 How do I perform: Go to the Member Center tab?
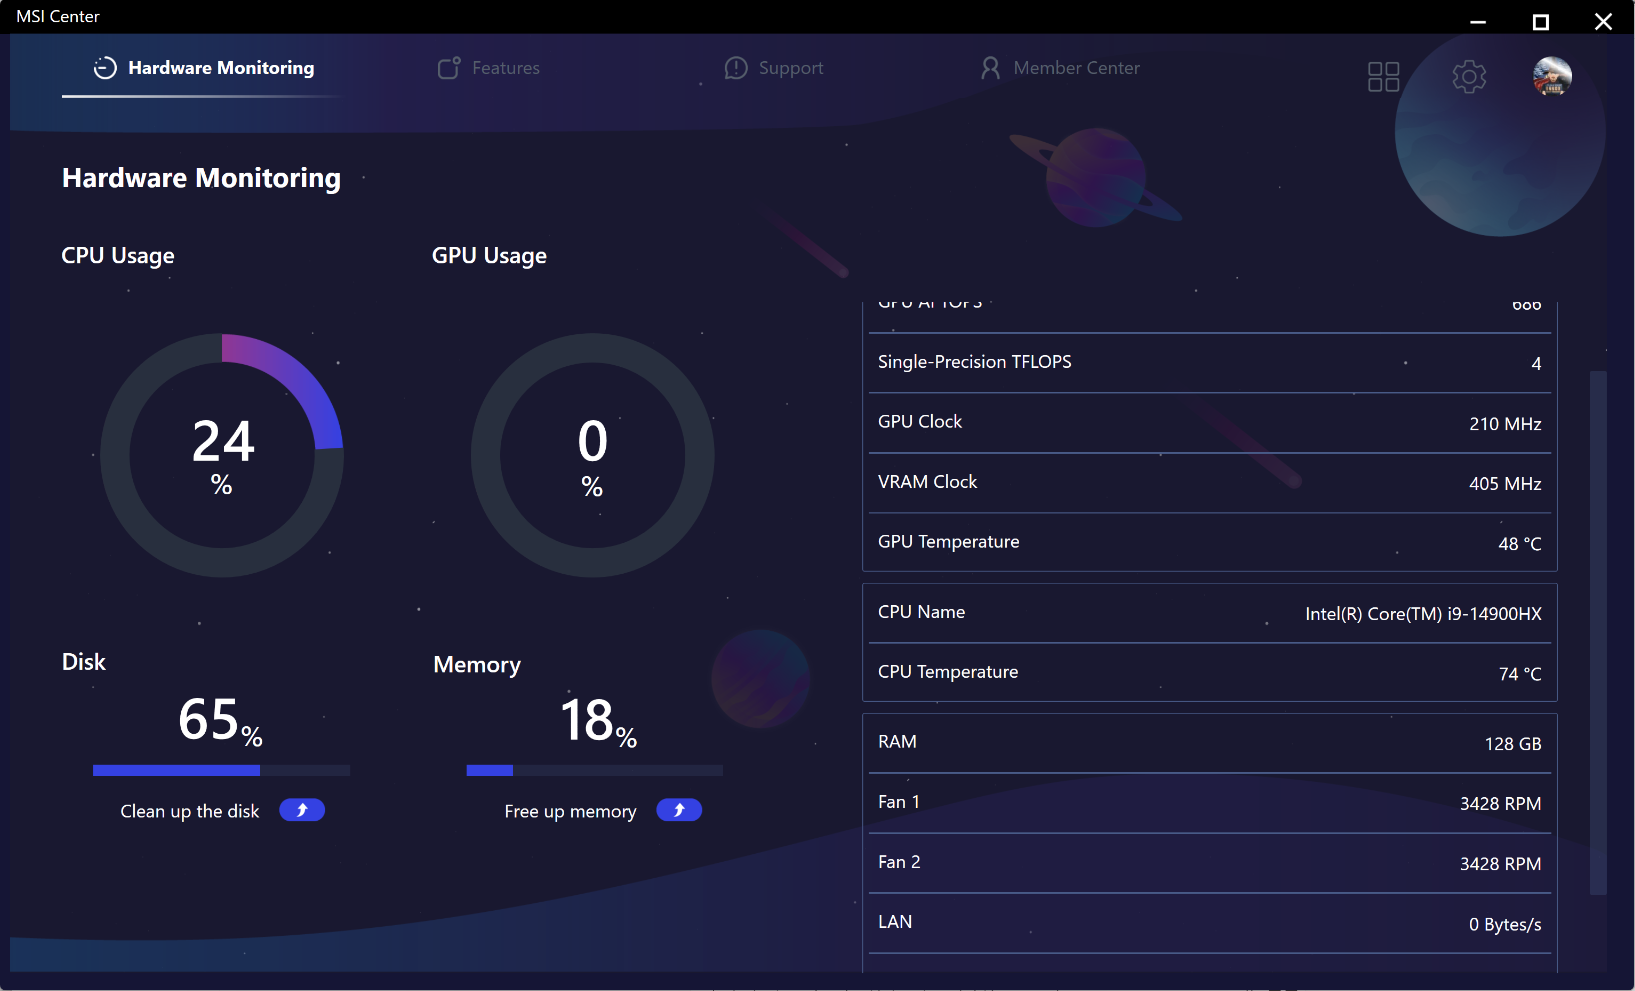1060,68
